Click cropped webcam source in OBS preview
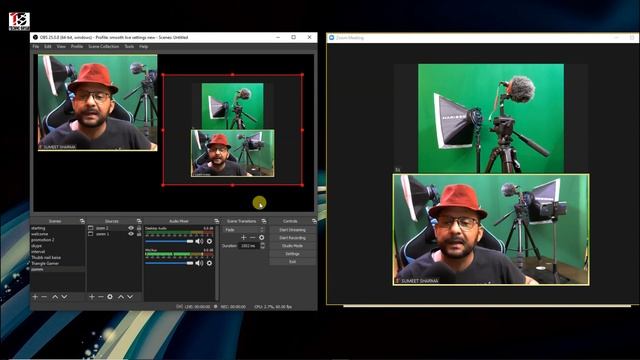The height and width of the screenshot is (360, 640). point(98,102)
